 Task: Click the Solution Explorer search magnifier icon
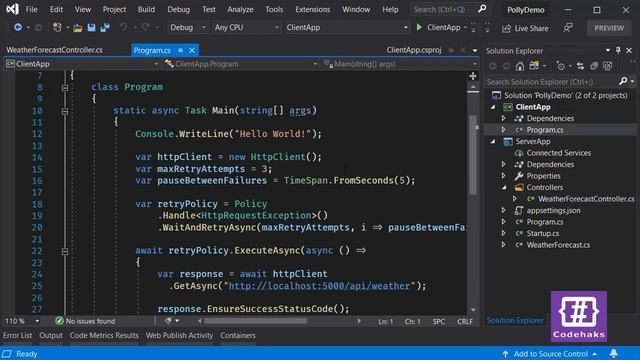click(x=623, y=81)
